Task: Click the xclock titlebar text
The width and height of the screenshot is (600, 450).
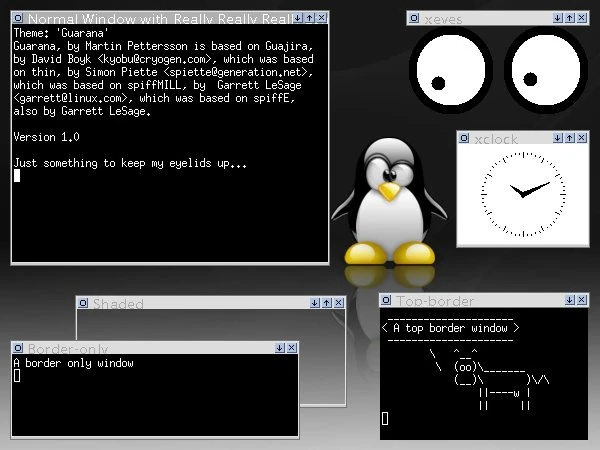Action: coord(496,139)
